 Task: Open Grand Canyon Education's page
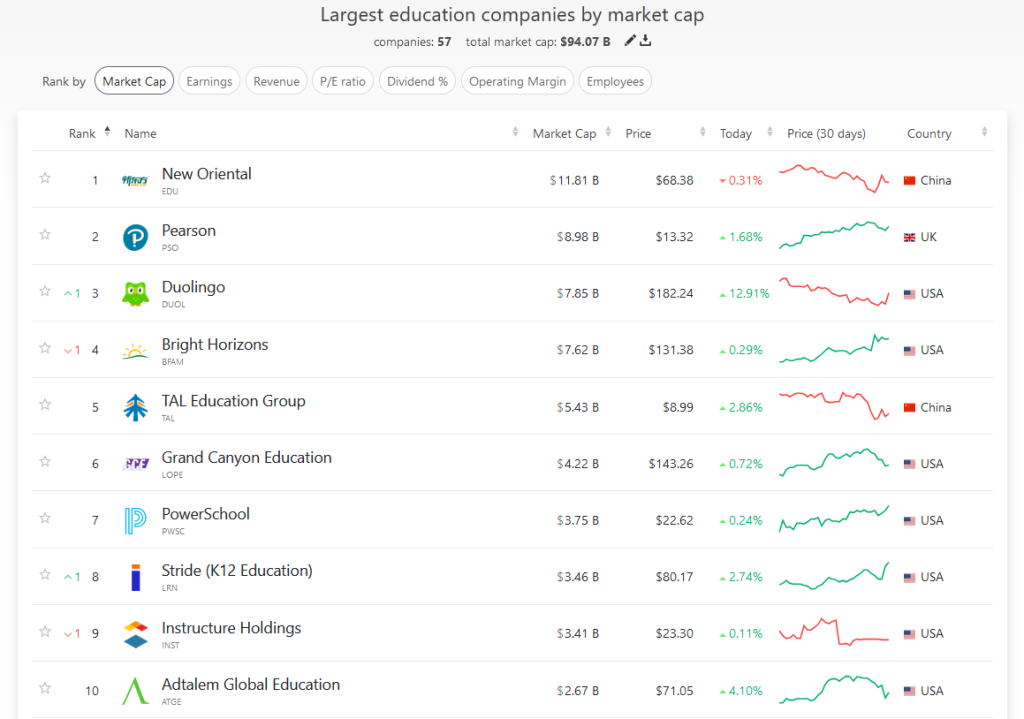pos(247,457)
